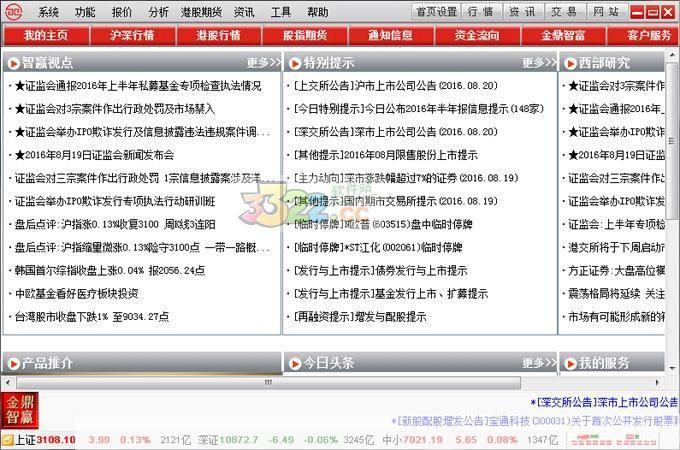The width and height of the screenshot is (680, 450).
Task: Click the 深证 index value 10872.7
Action: pos(239,440)
